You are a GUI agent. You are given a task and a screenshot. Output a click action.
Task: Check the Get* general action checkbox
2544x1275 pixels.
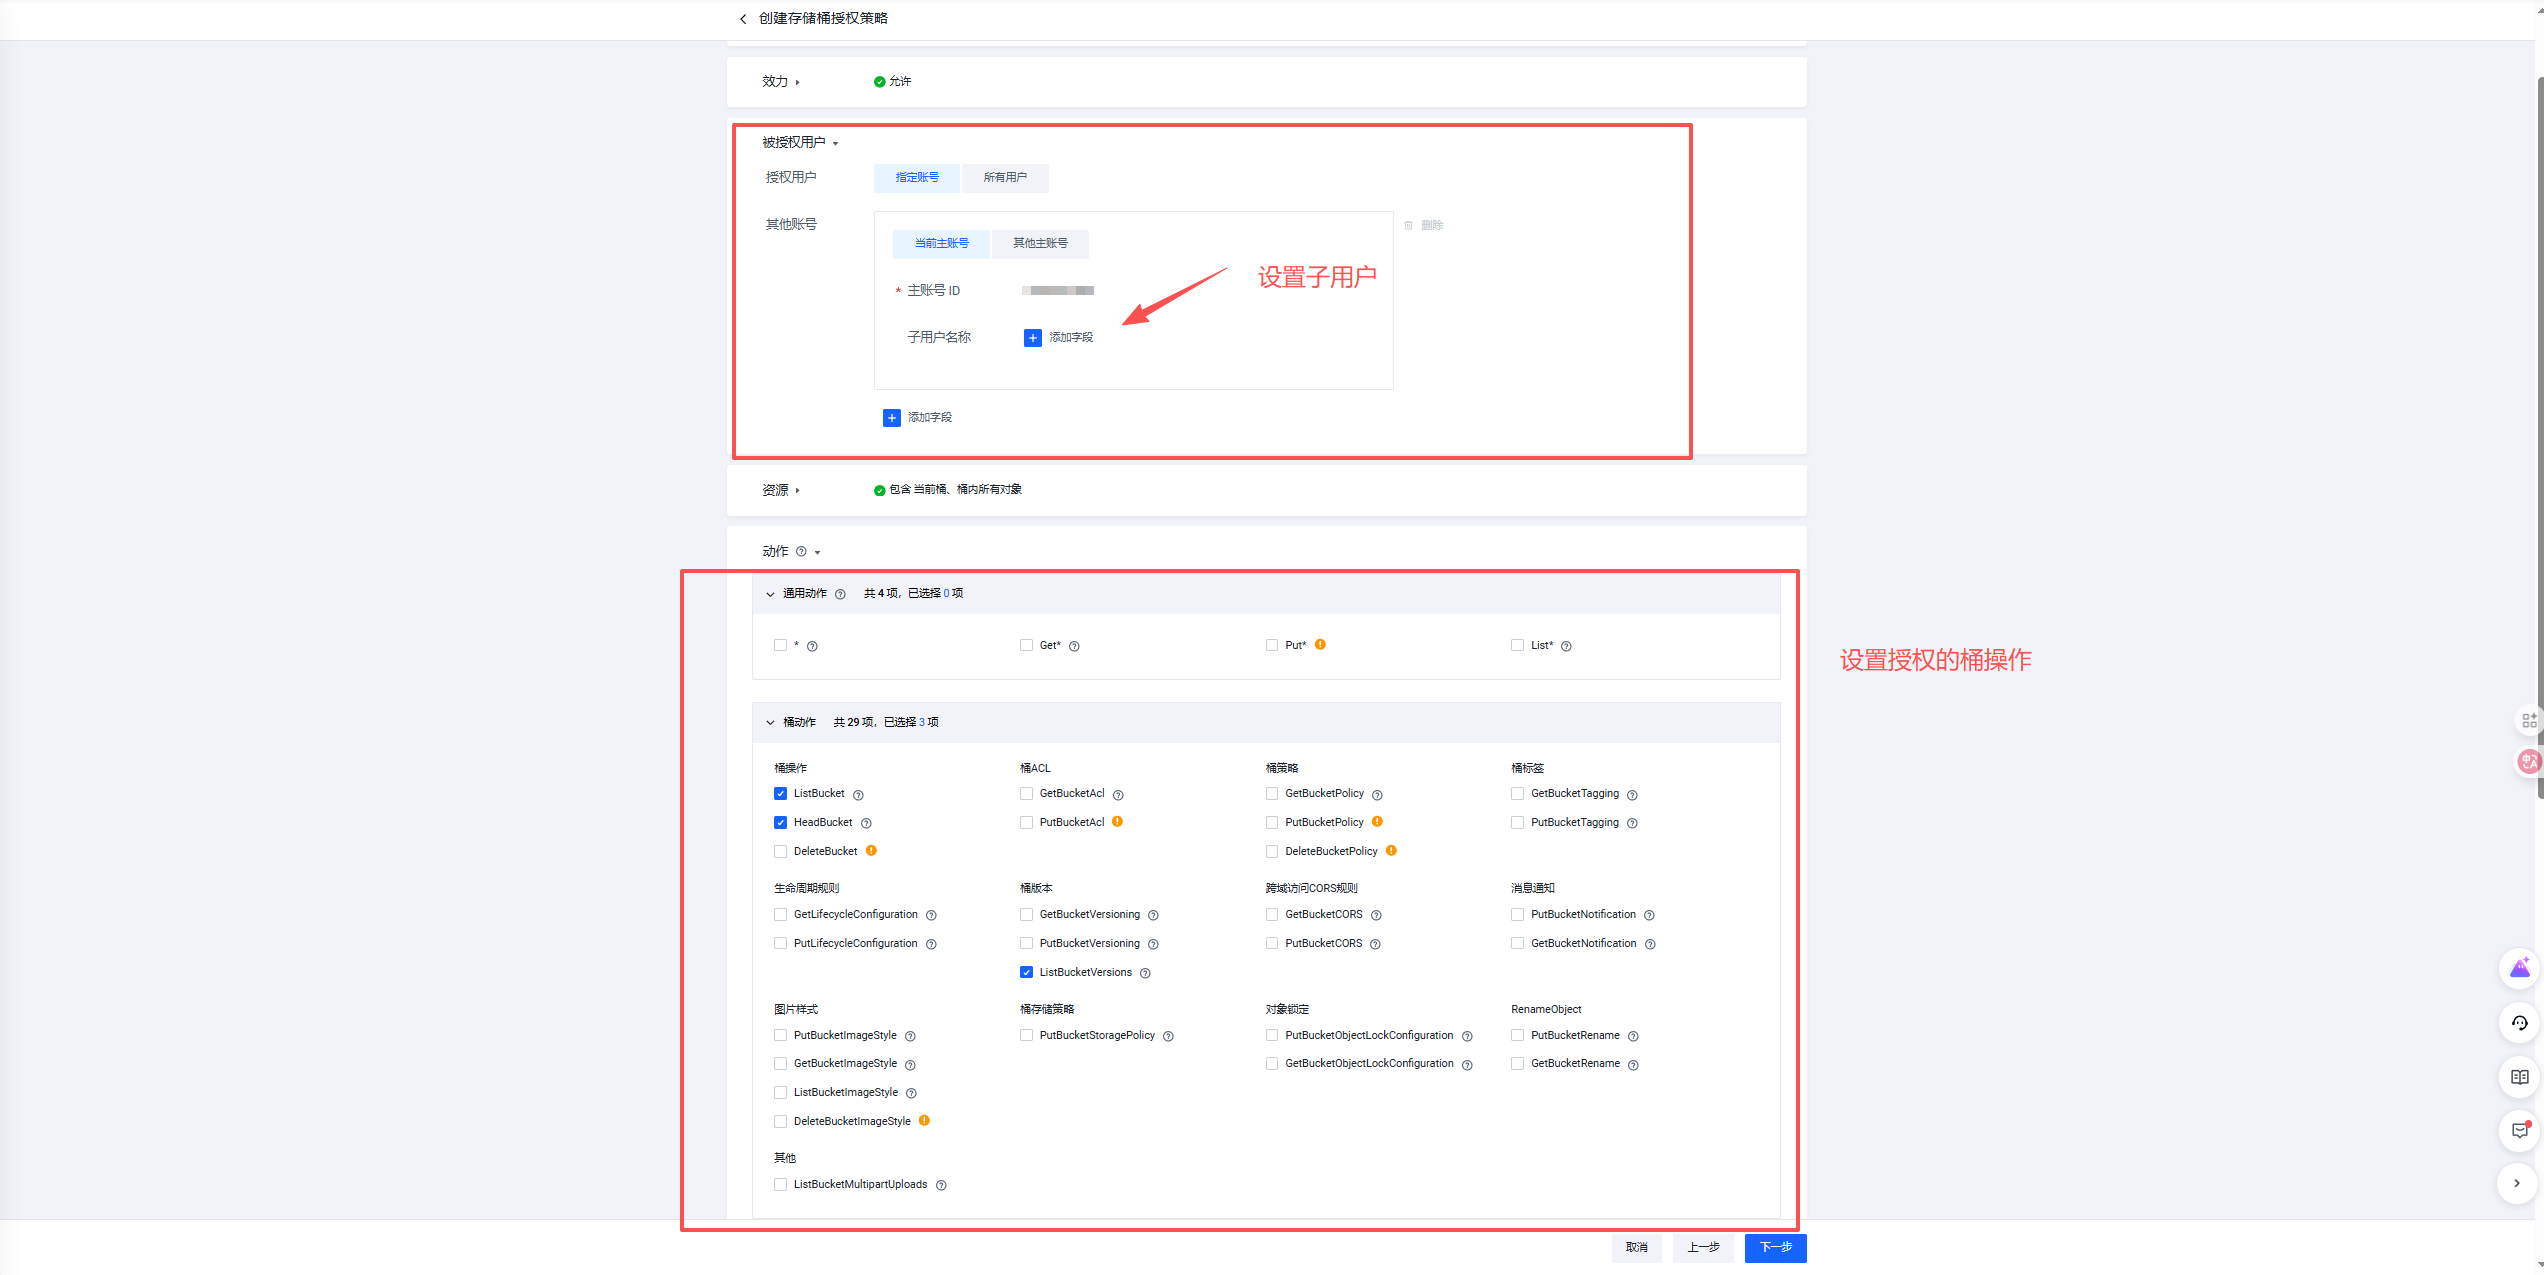pos(1026,646)
